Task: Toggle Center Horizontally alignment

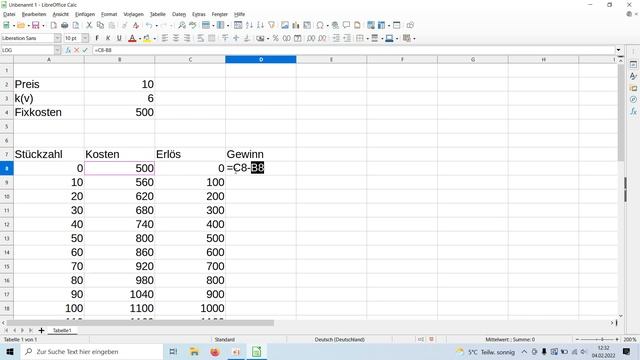Action: pyautogui.click(x=176, y=38)
